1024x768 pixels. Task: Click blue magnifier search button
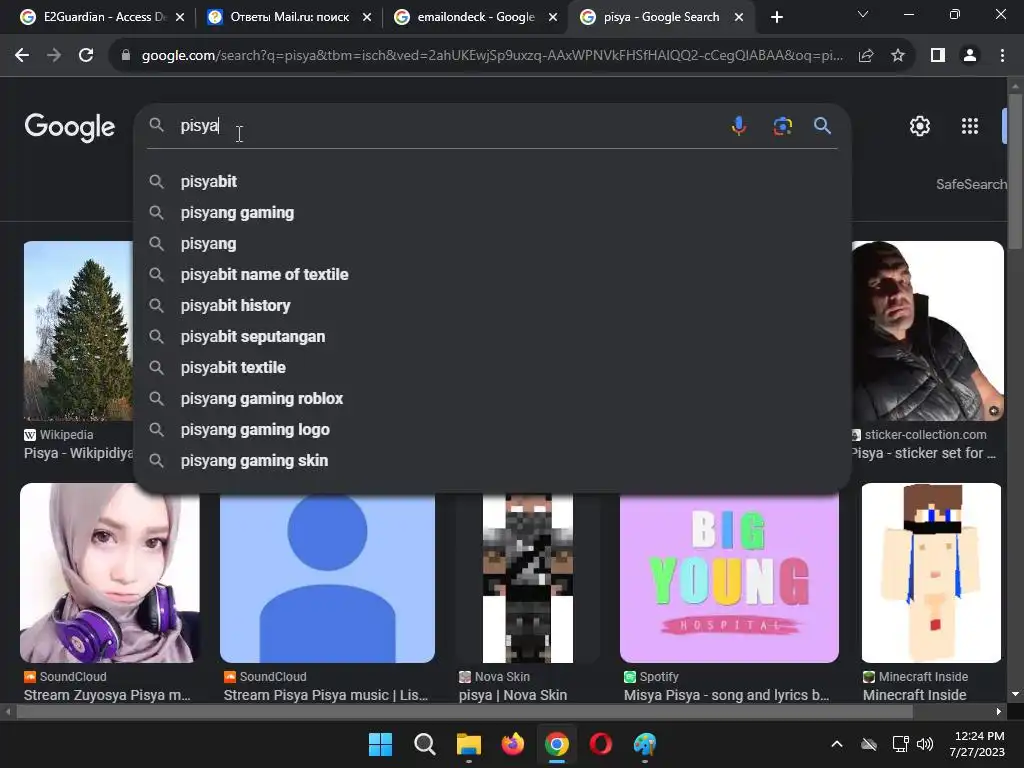822,125
